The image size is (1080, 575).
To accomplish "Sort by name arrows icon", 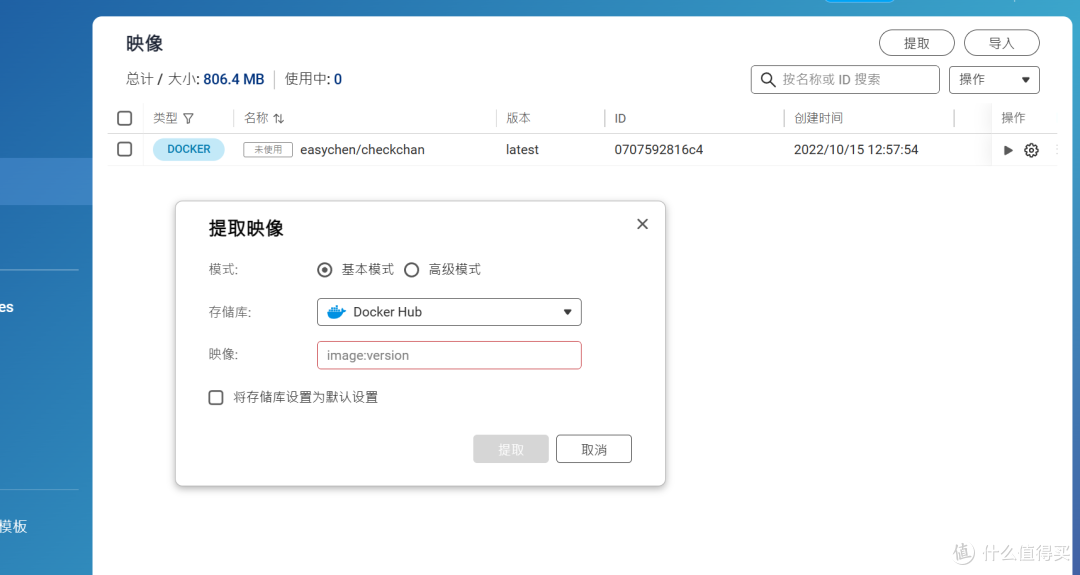I will 278,118.
